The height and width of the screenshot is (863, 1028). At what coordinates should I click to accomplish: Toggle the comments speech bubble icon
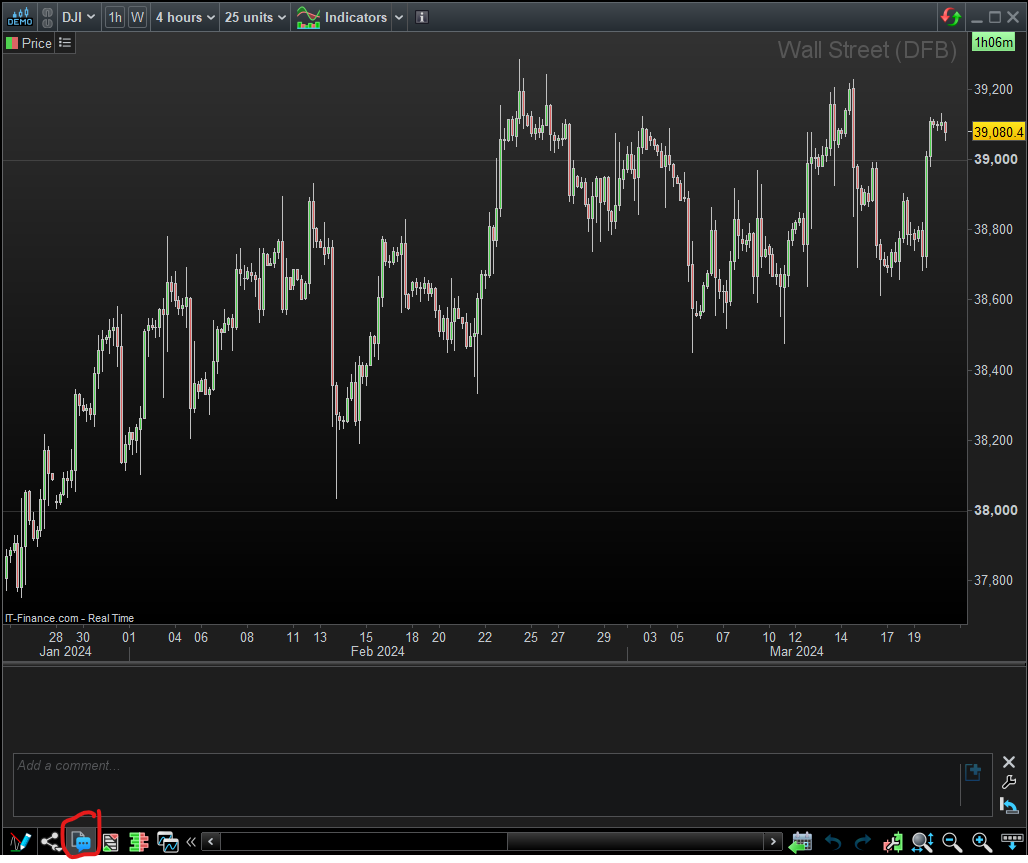tap(81, 842)
